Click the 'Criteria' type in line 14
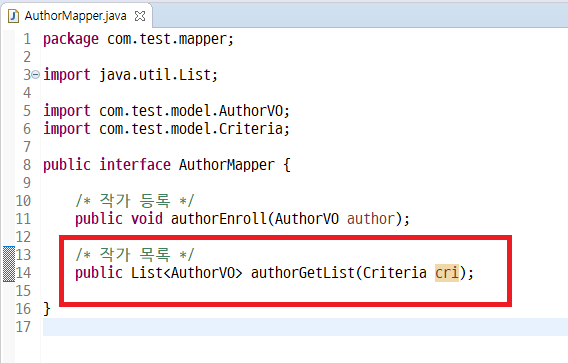The image size is (568, 363). [x=394, y=273]
